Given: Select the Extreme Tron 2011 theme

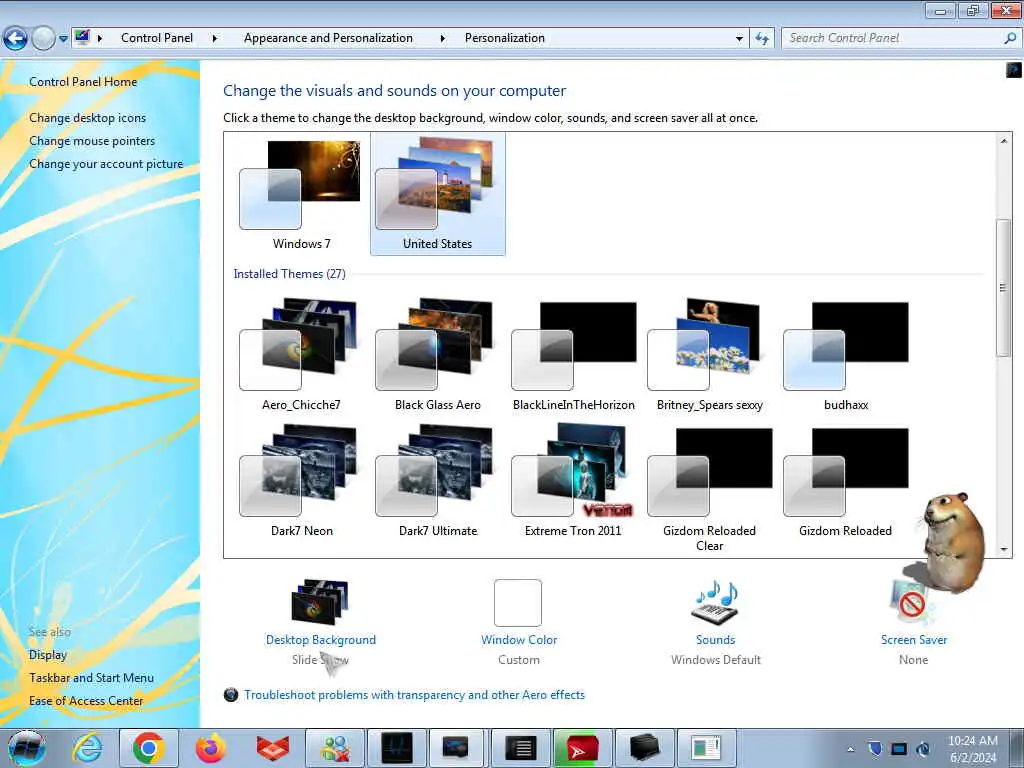Looking at the screenshot, I should (x=573, y=481).
